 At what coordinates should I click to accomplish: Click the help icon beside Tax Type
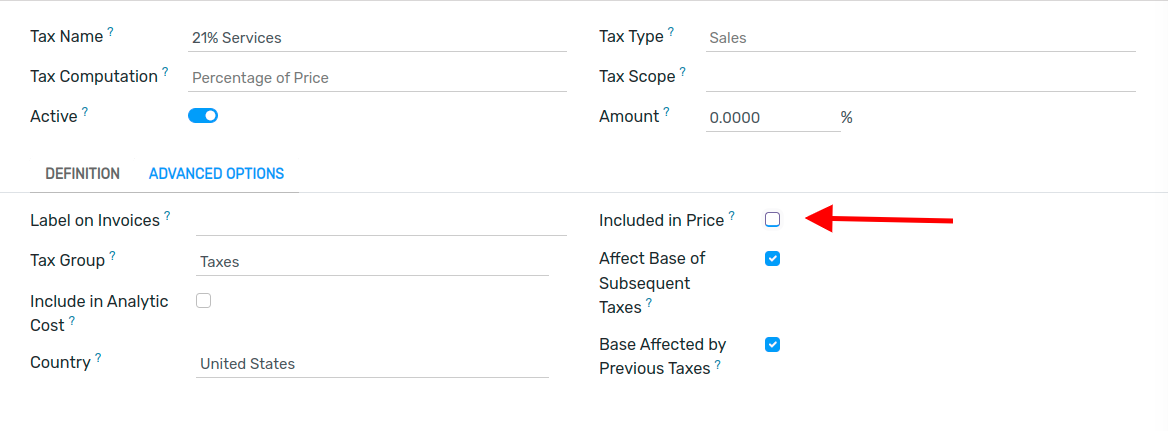(x=670, y=32)
